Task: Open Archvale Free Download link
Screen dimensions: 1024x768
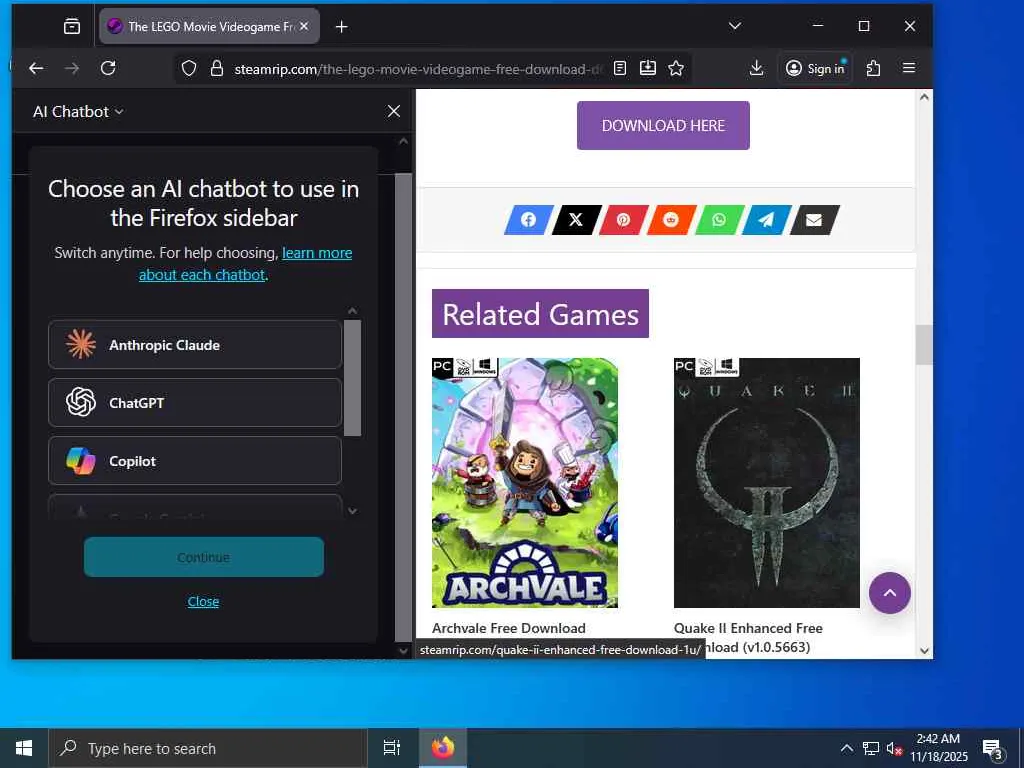Action: click(x=509, y=628)
